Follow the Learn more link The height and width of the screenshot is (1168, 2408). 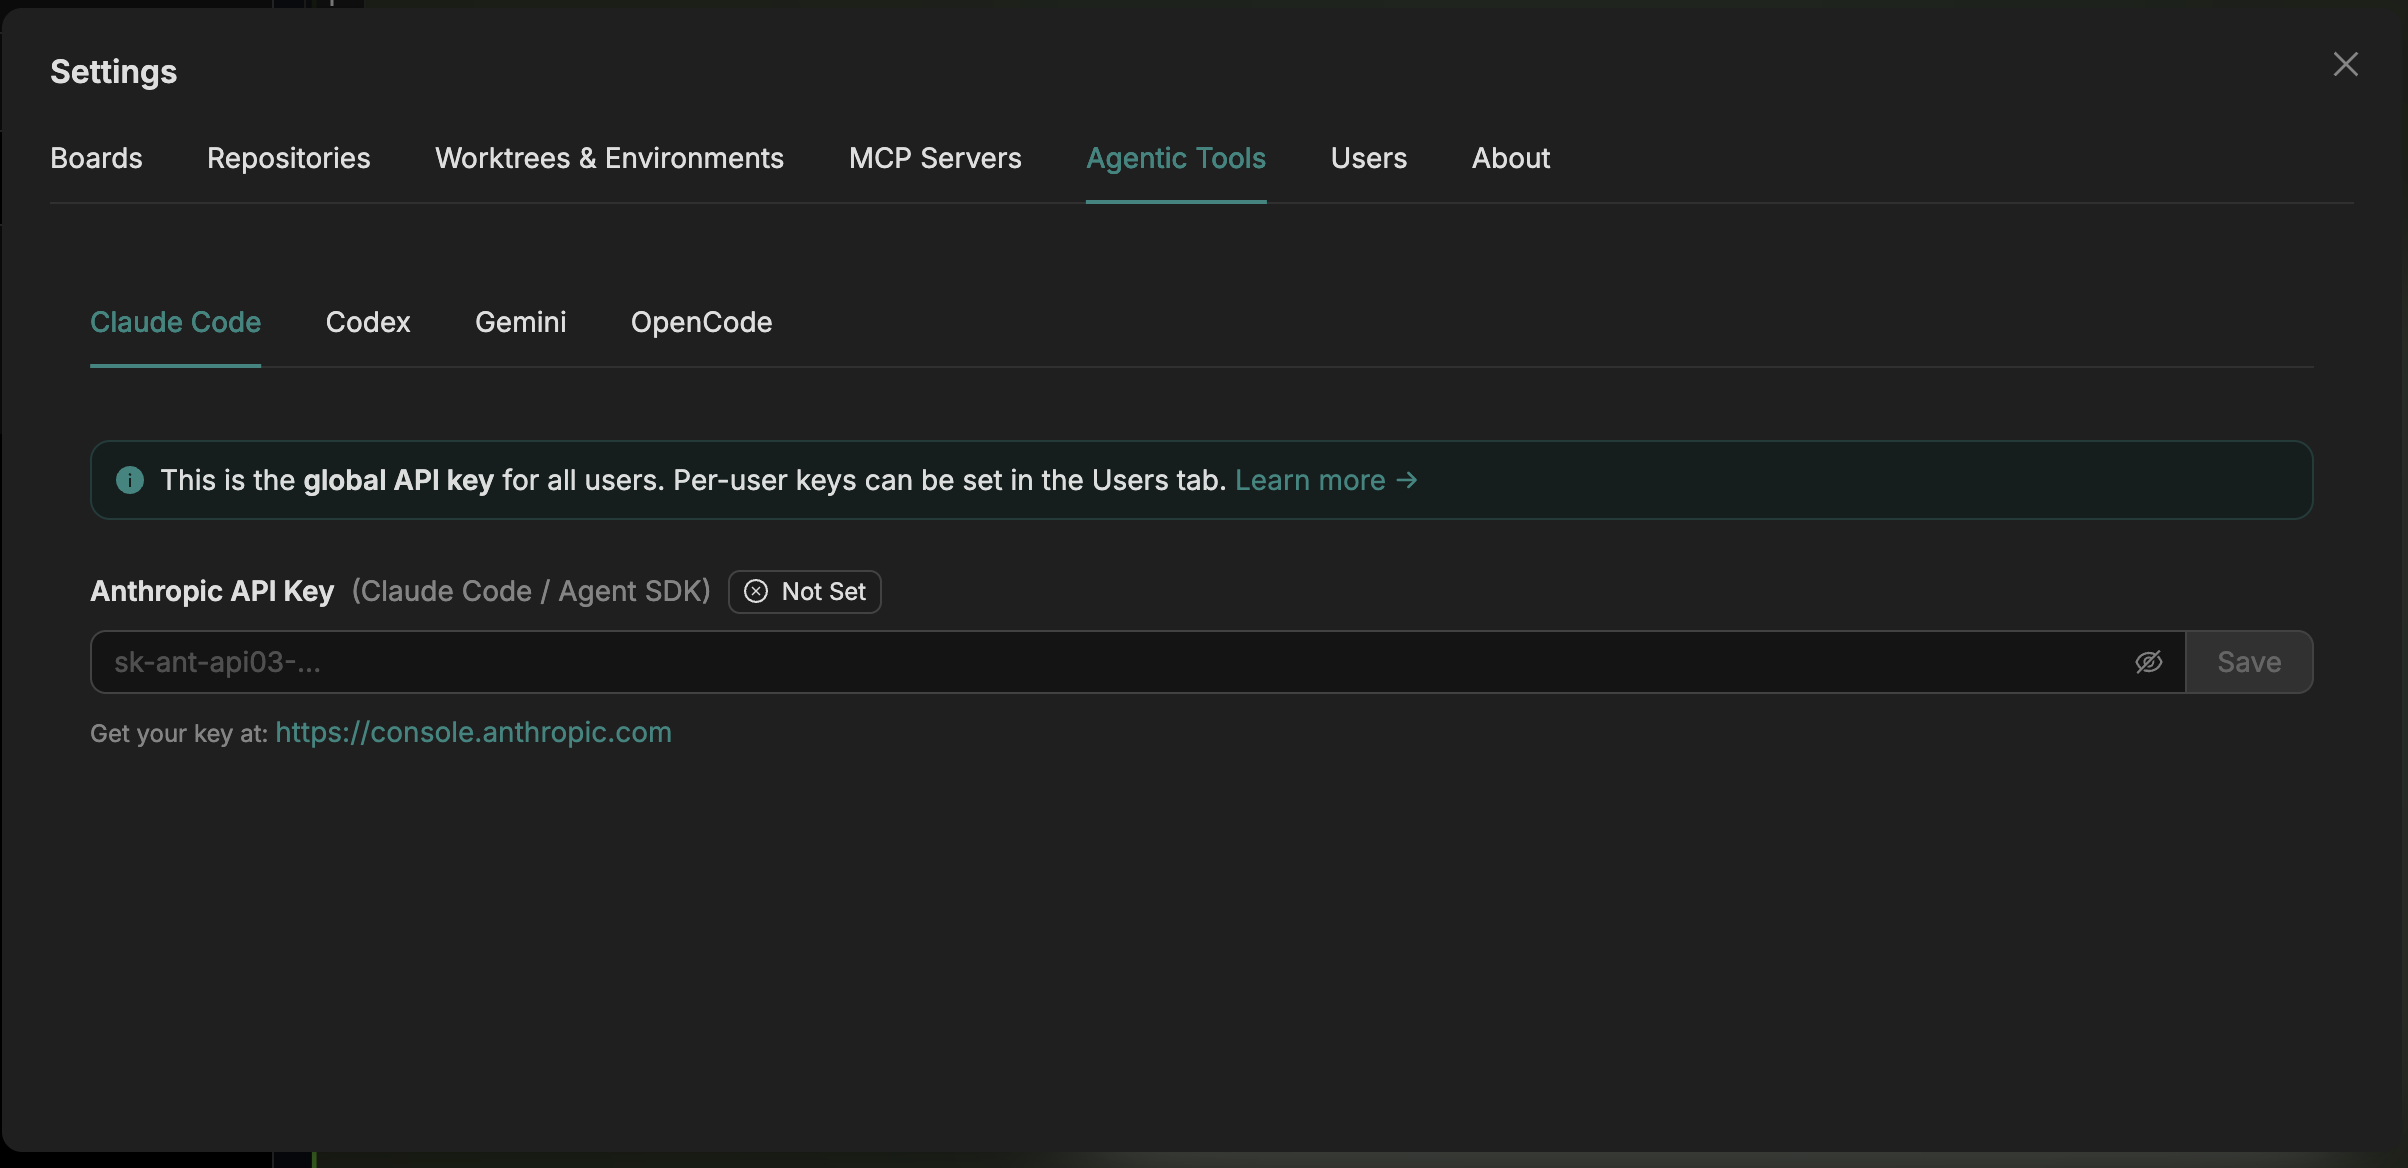point(1326,480)
